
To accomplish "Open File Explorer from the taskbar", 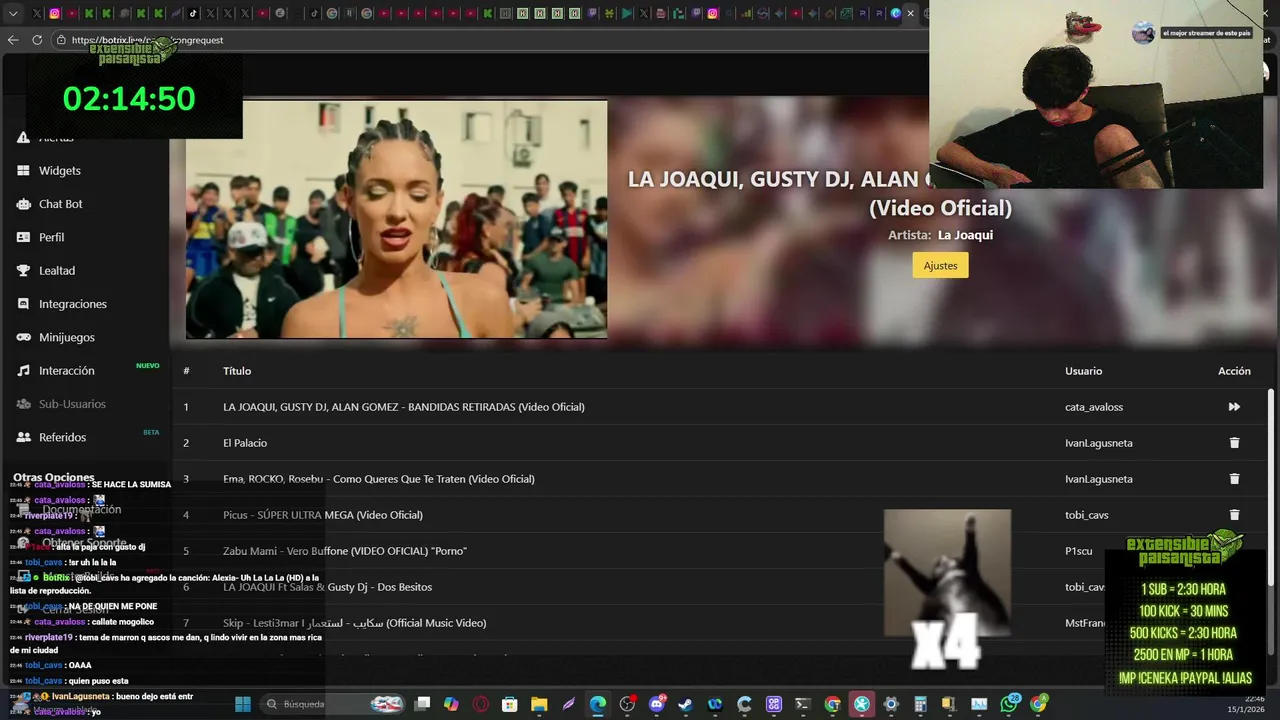I will [539, 704].
